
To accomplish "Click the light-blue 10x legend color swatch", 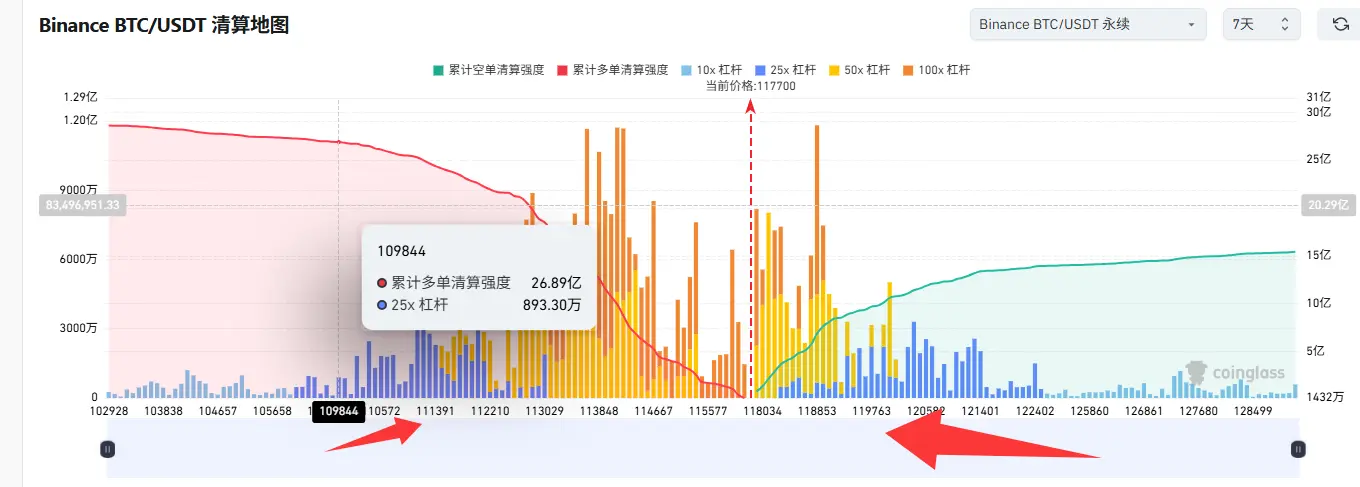I will [x=685, y=70].
